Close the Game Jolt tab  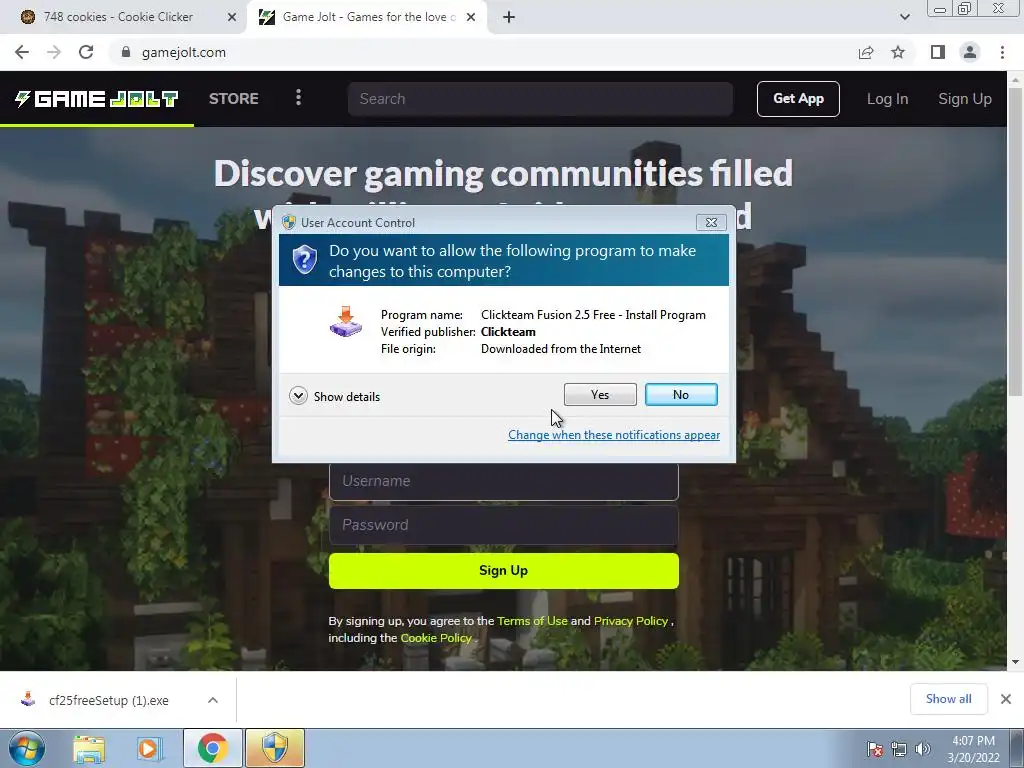pyautogui.click(x=471, y=17)
